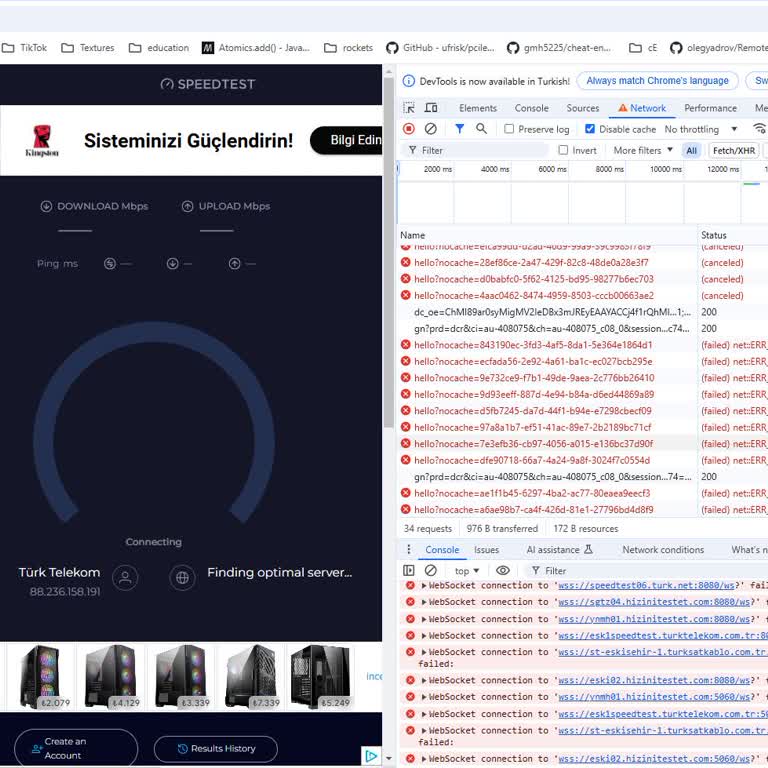
Task: Switch to the Elements tab
Action: pos(478,108)
